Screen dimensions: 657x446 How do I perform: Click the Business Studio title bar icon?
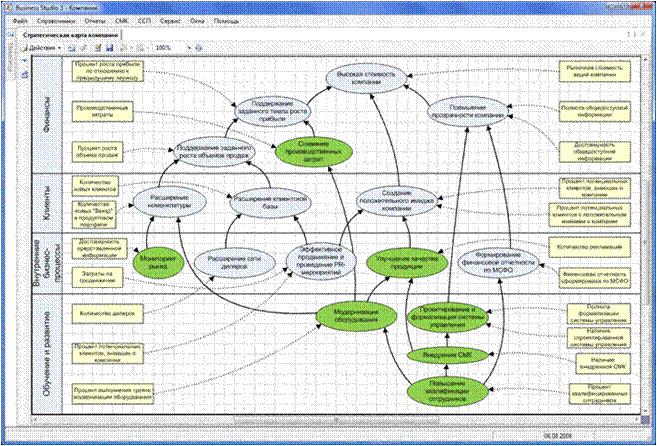pos(6,6)
